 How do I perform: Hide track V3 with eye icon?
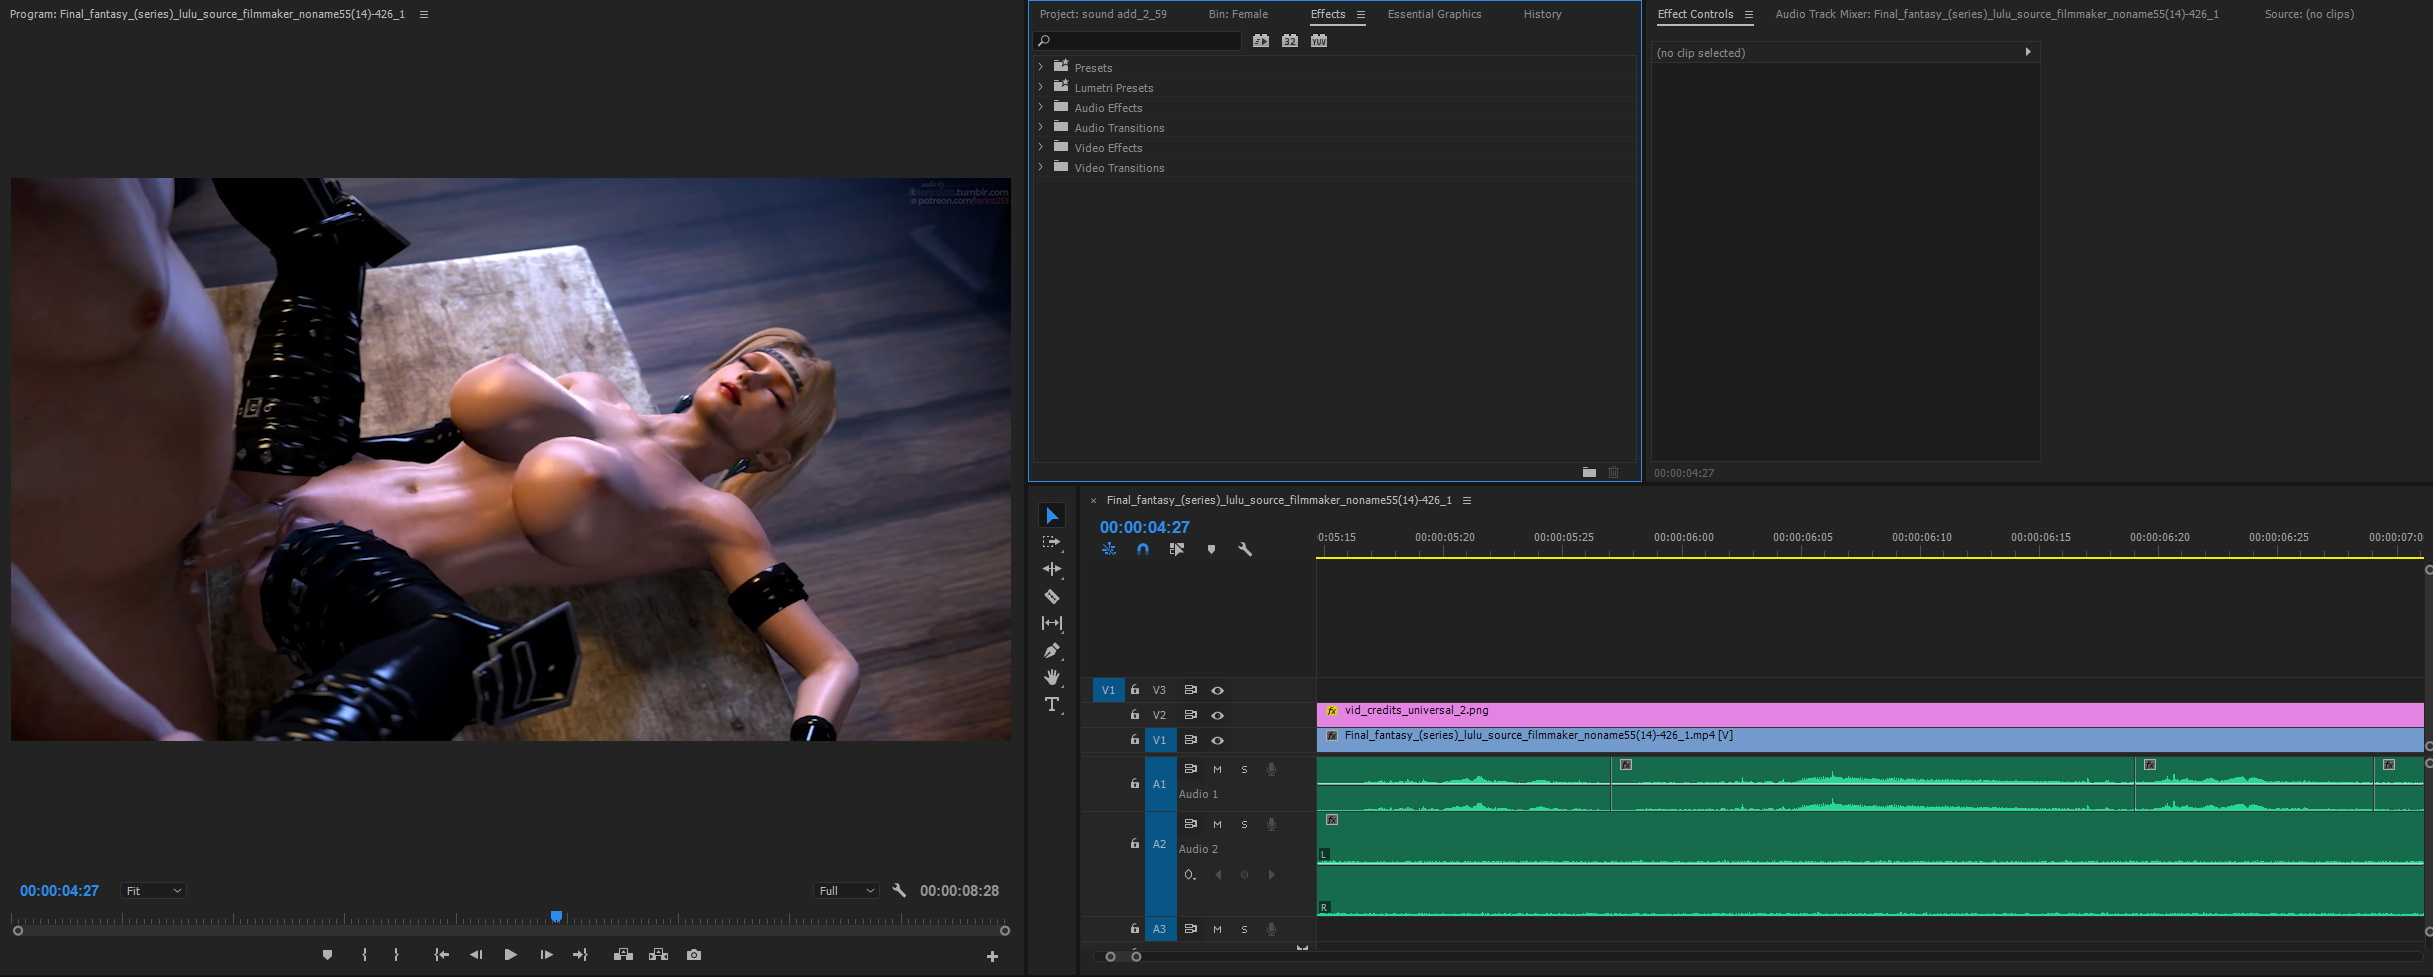[1217, 690]
